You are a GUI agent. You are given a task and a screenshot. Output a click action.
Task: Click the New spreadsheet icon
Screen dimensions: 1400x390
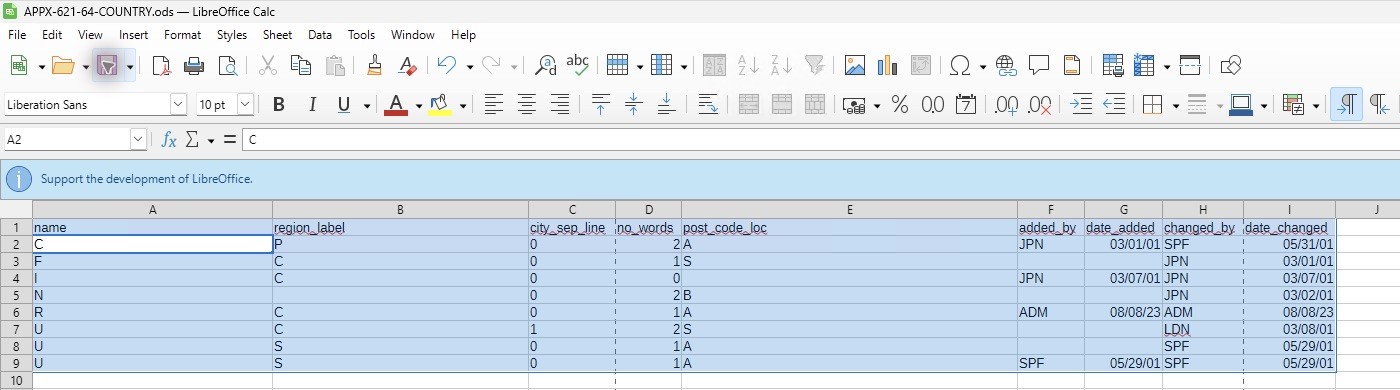point(19,66)
